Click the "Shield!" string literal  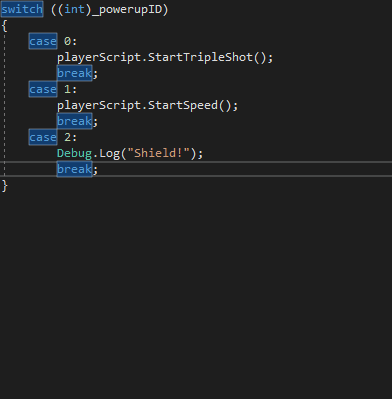159,153
